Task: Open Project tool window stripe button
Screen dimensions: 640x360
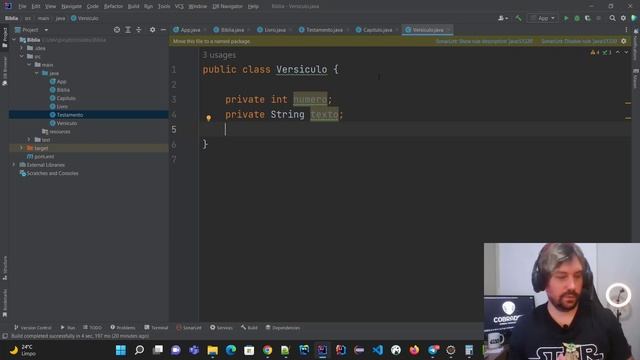Action: pos(4,38)
